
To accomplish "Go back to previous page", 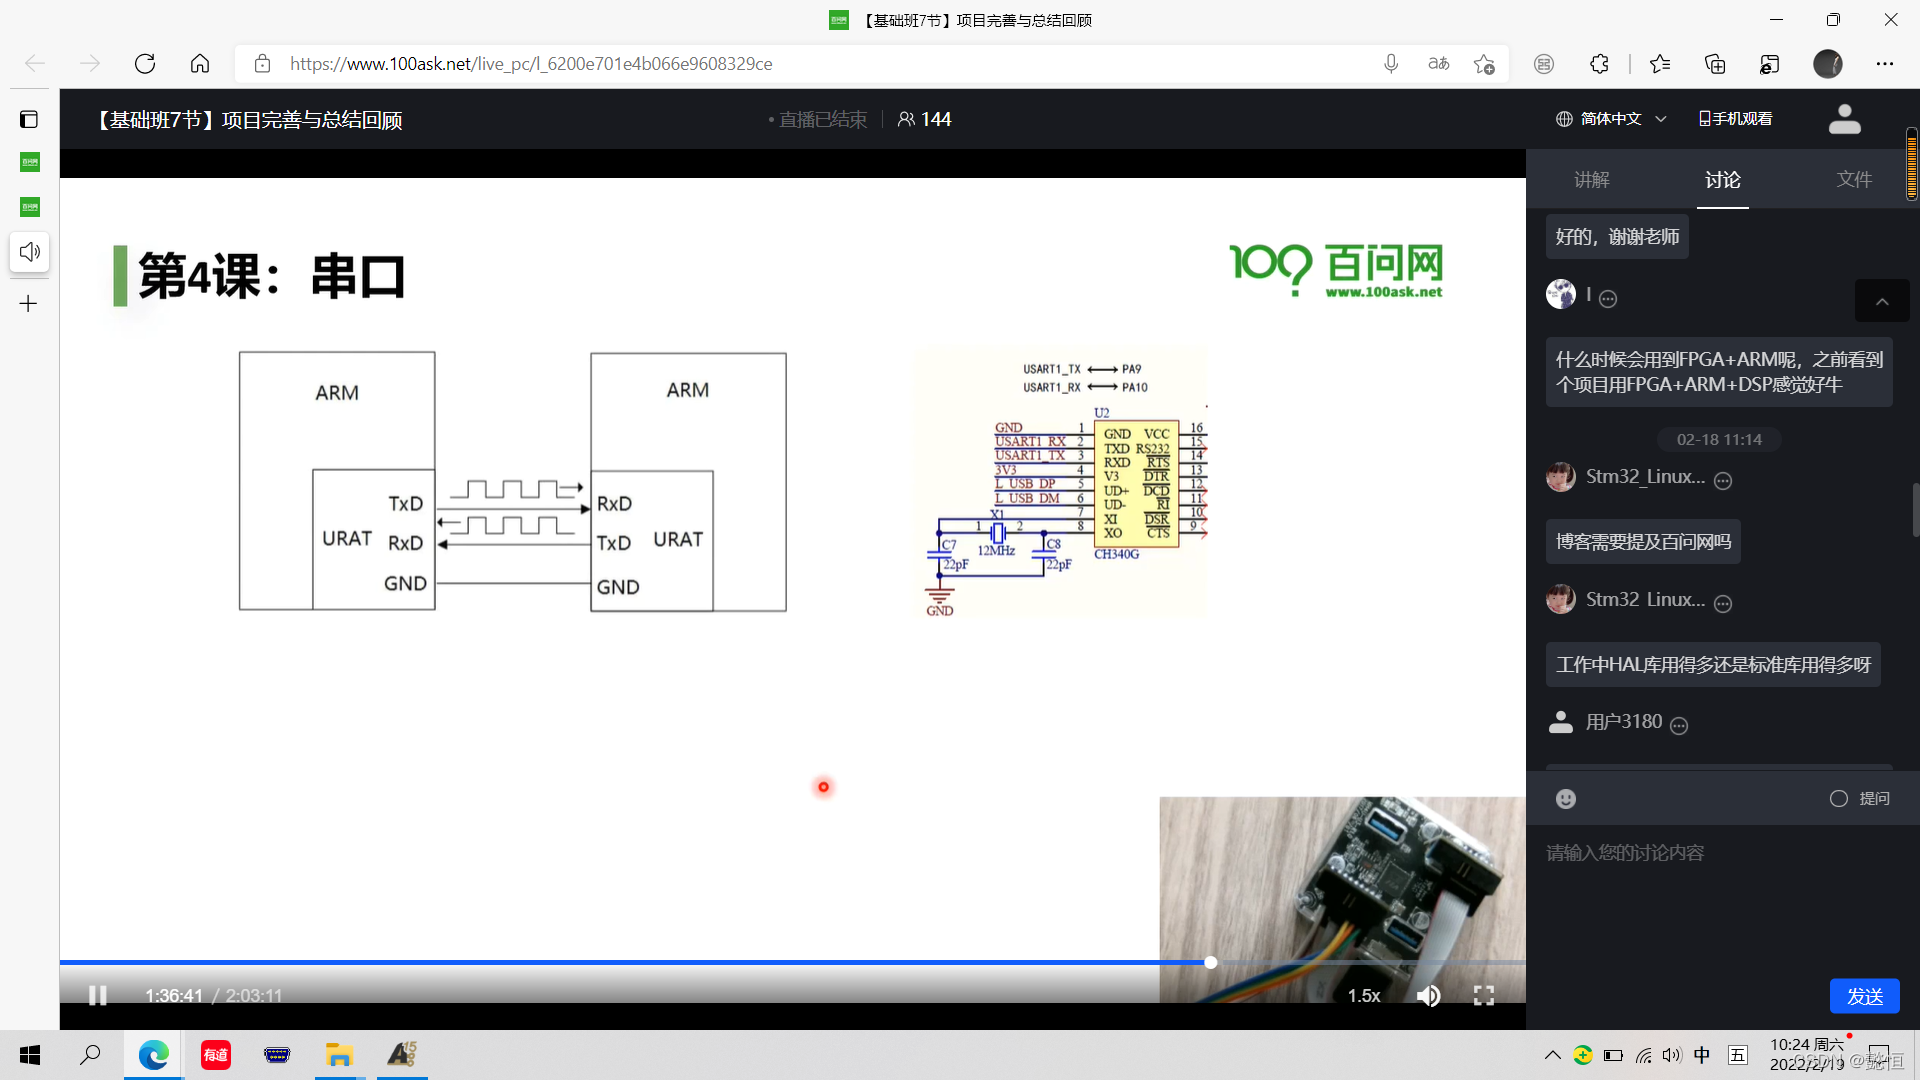I will [35, 64].
